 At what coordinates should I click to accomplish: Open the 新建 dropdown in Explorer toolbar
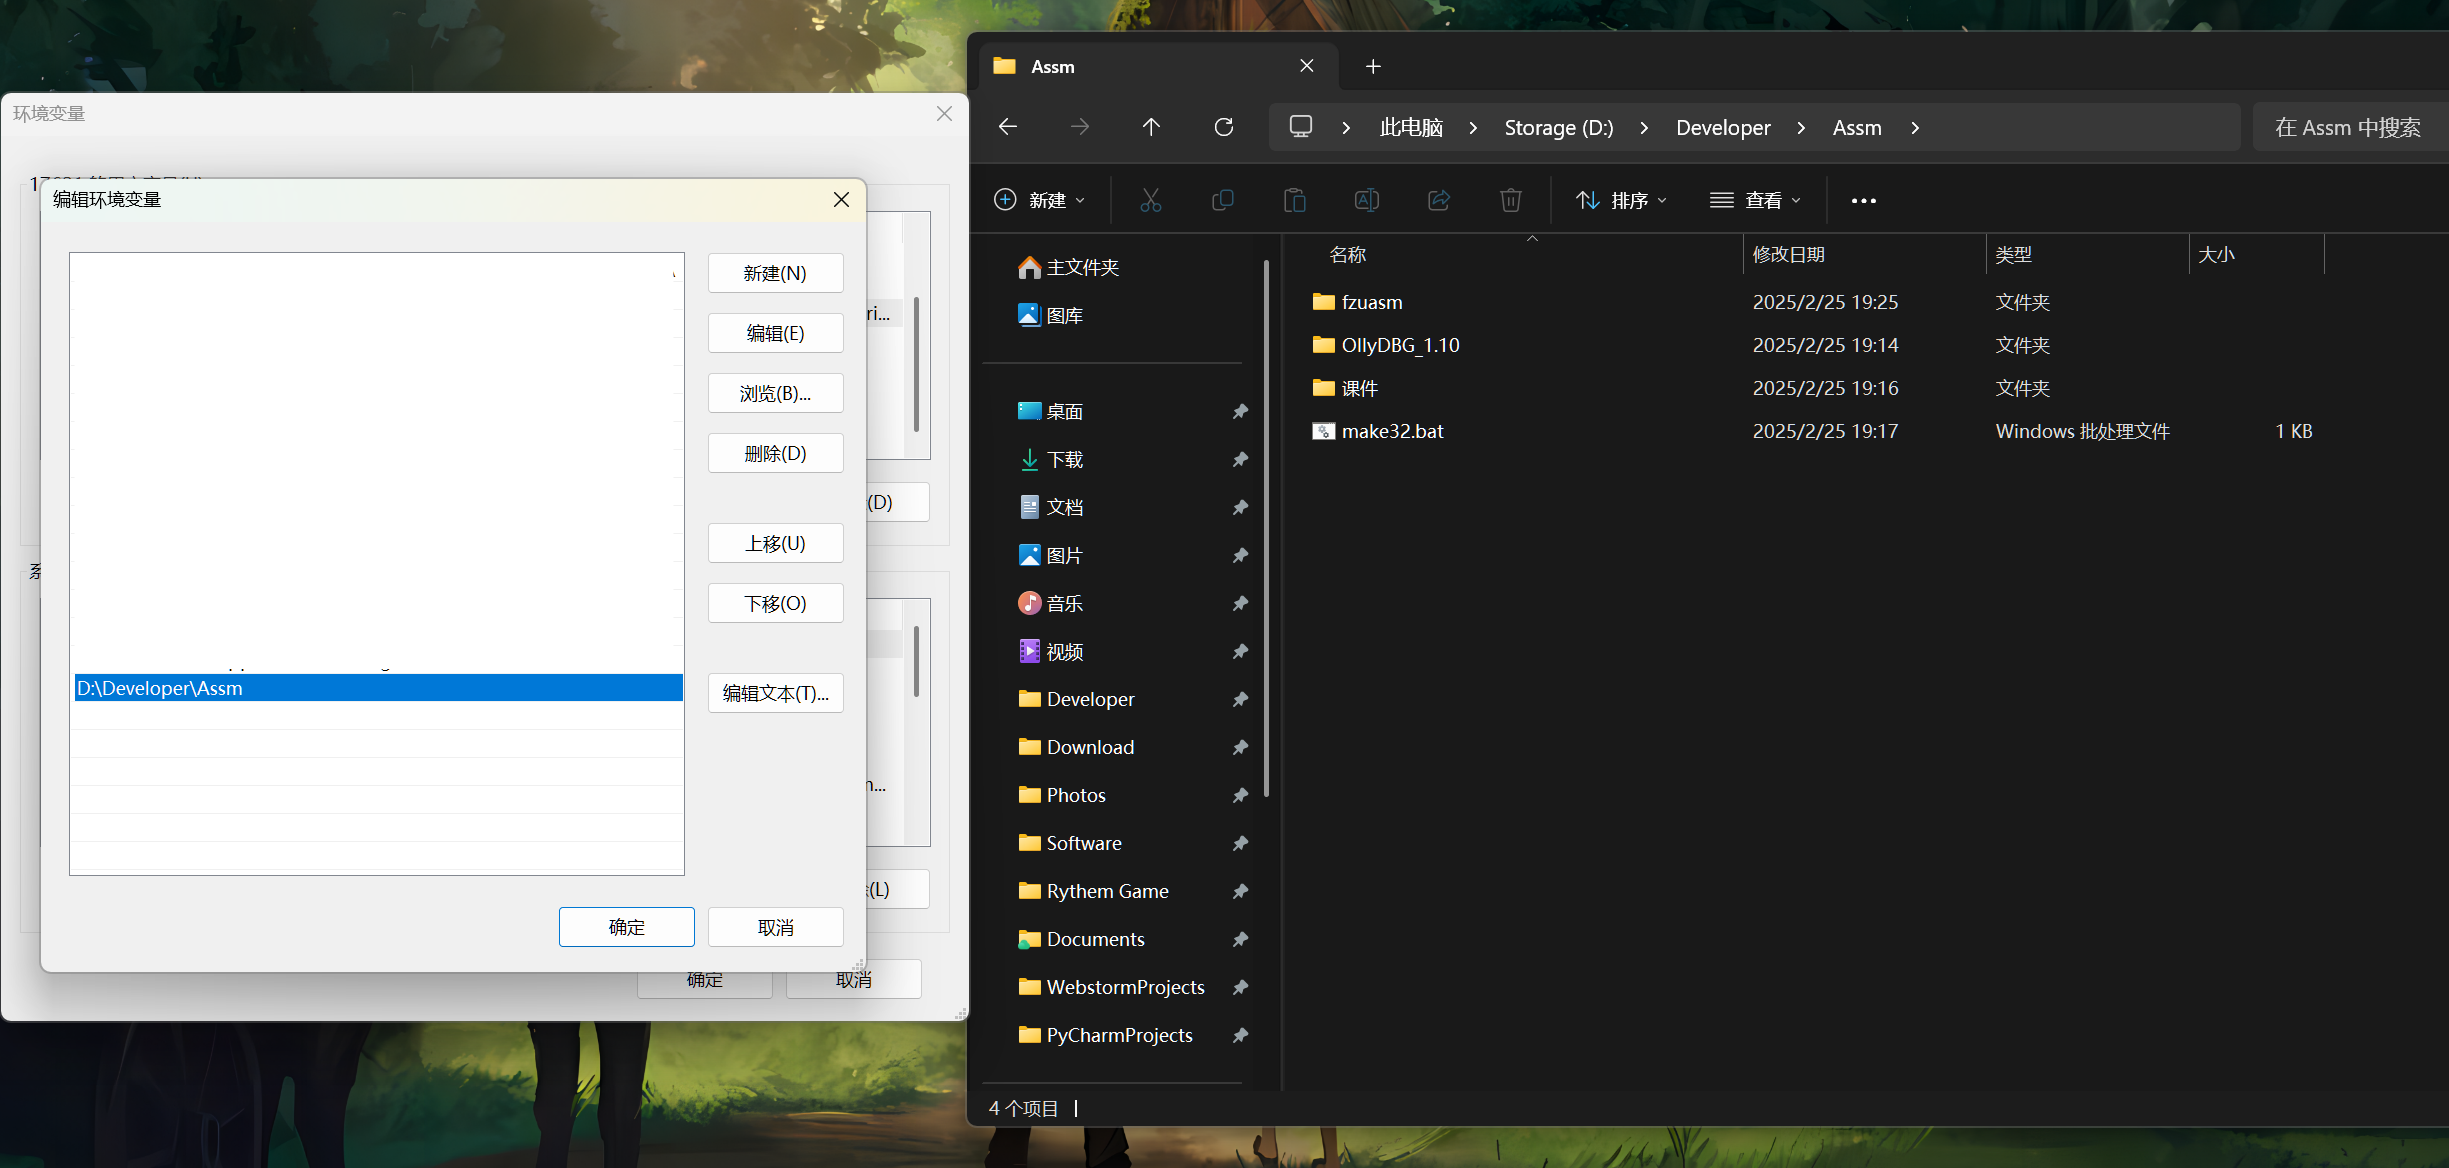[x=1039, y=200]
